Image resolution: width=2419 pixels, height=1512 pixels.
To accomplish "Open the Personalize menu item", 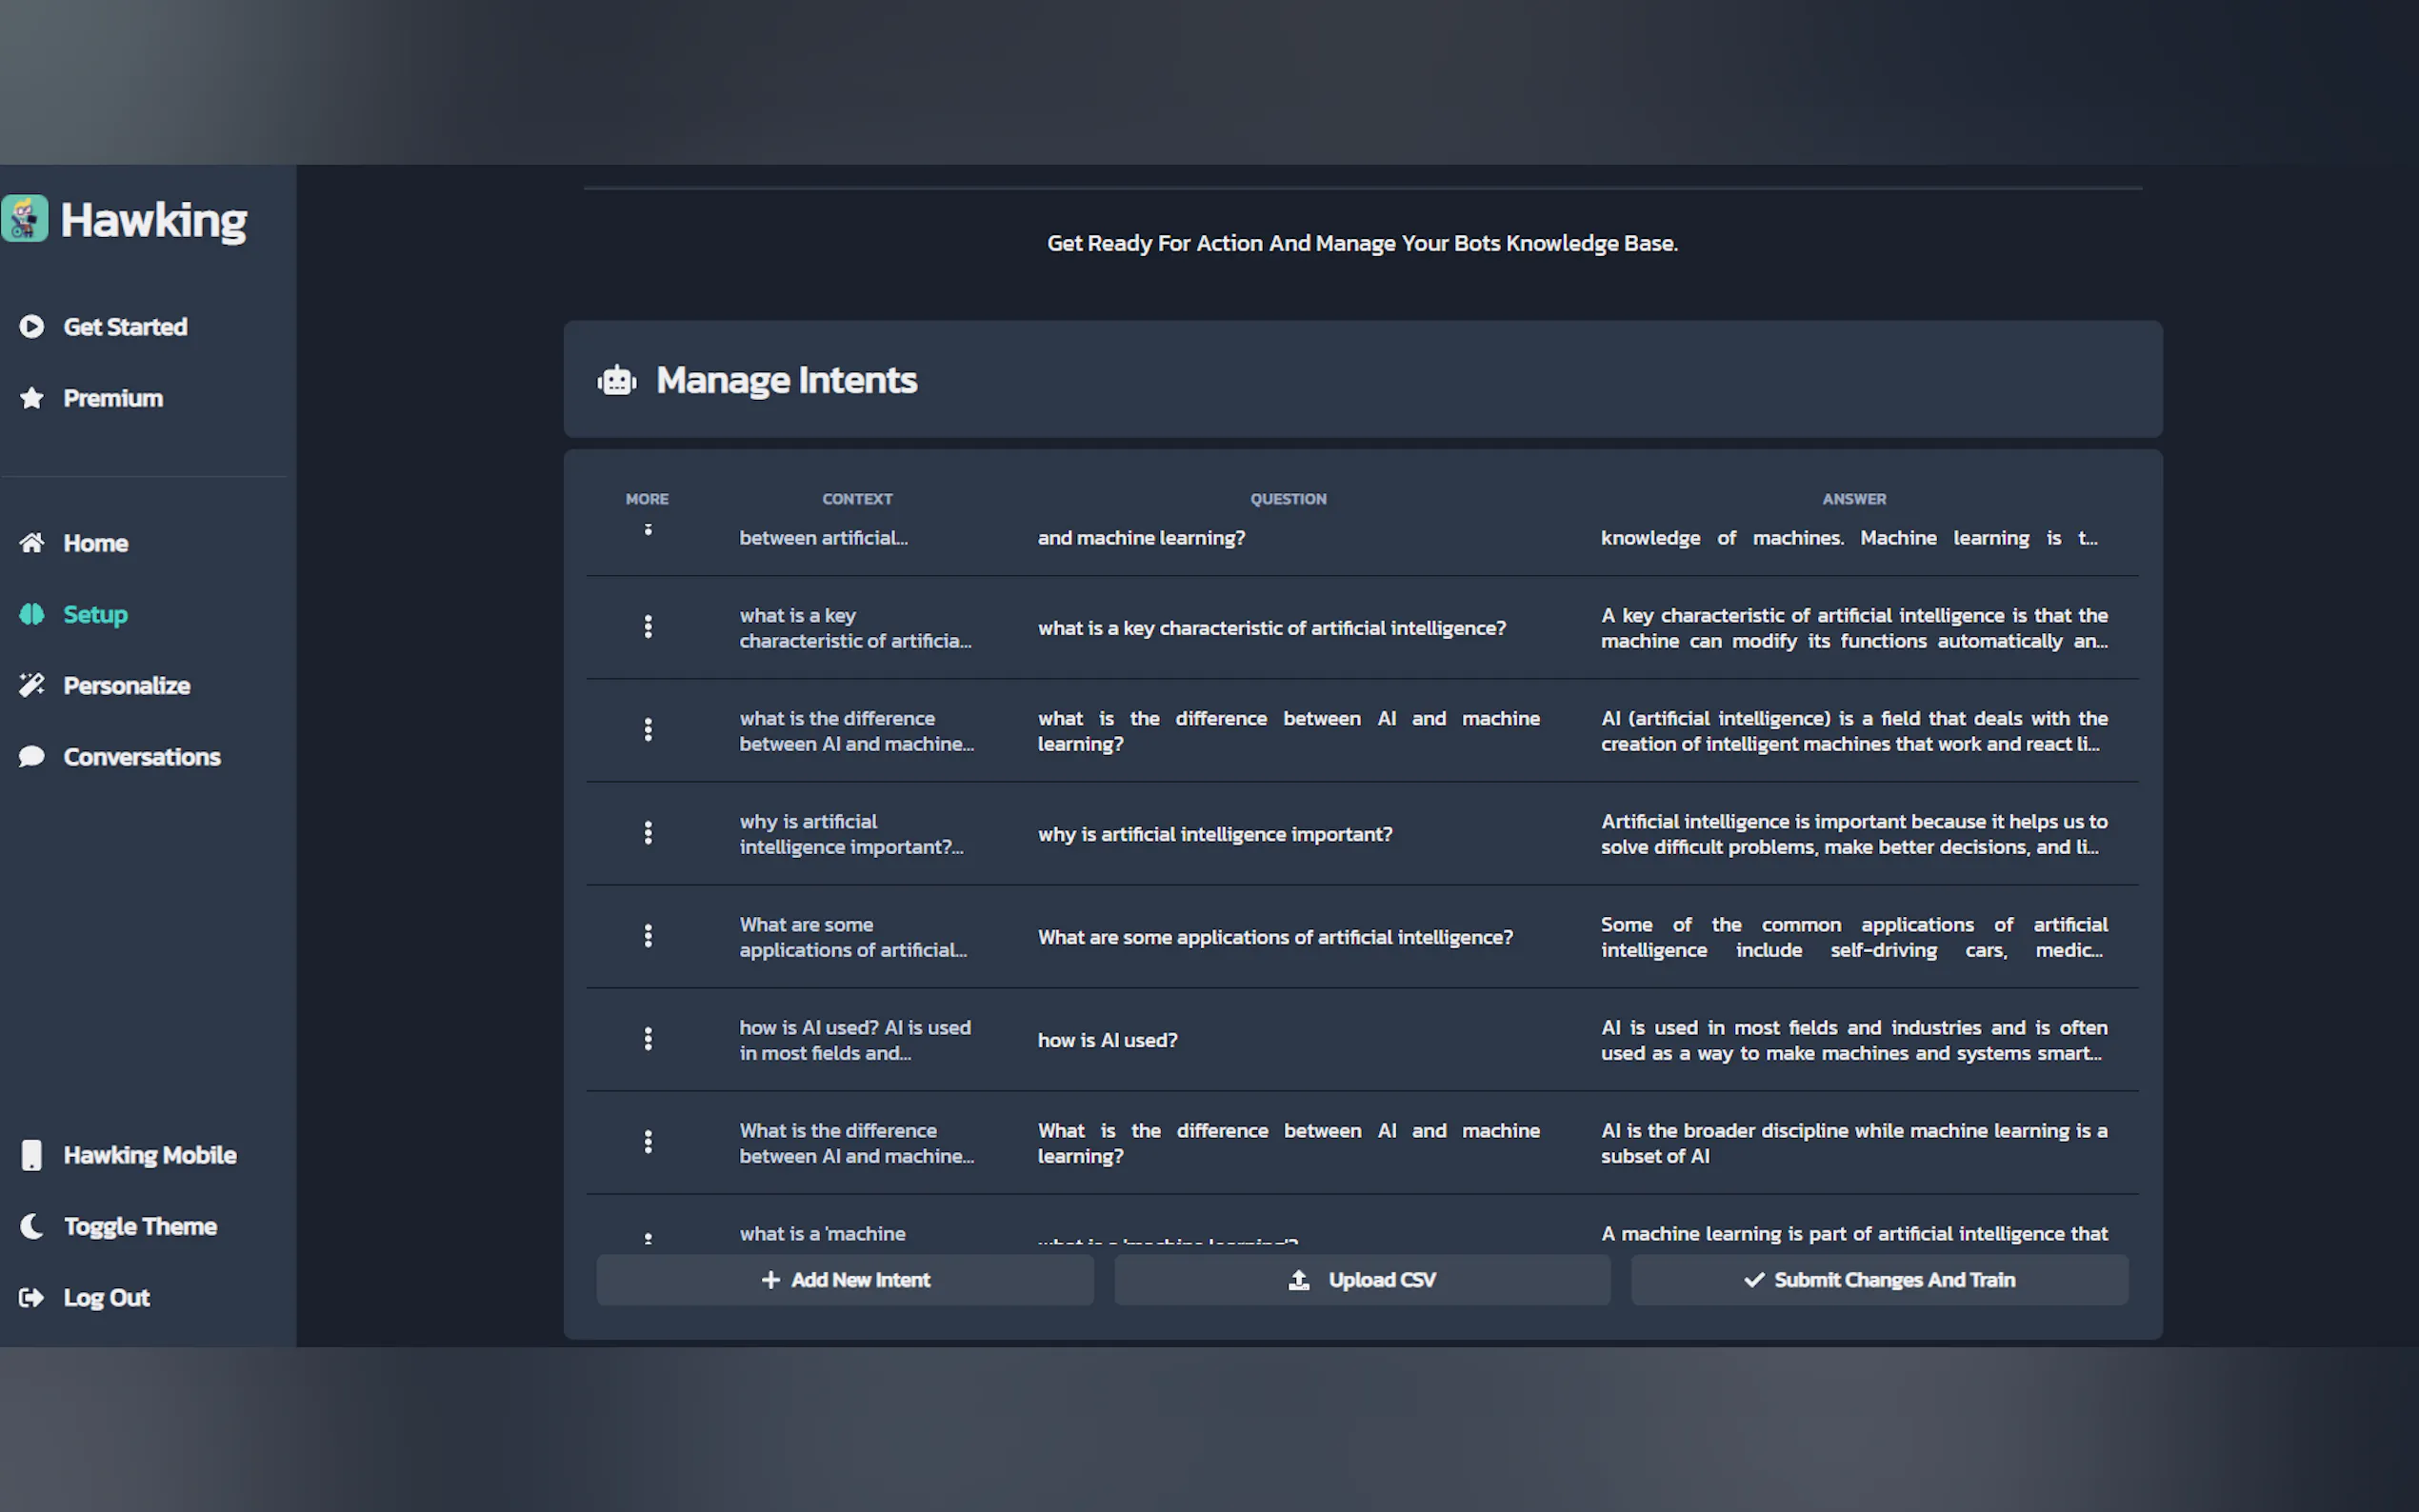I will coord(126,685).
